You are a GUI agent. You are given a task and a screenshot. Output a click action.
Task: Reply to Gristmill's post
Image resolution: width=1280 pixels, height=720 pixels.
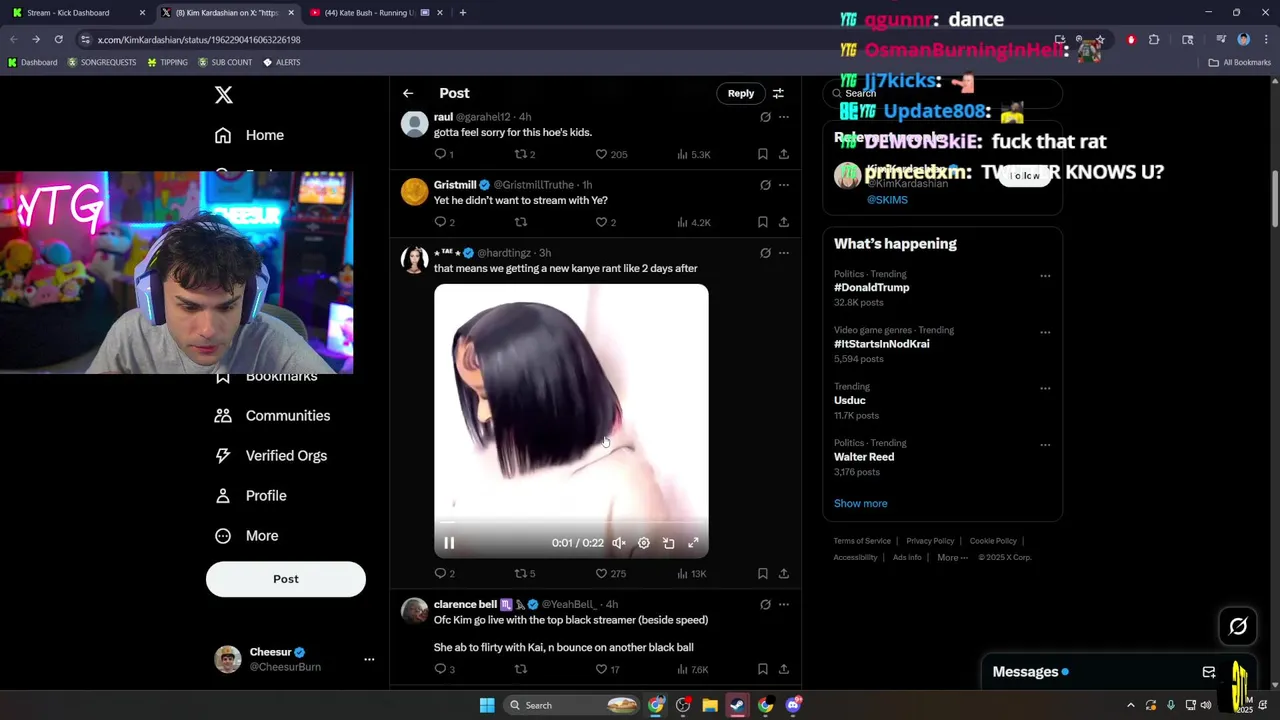click(440, 222)
